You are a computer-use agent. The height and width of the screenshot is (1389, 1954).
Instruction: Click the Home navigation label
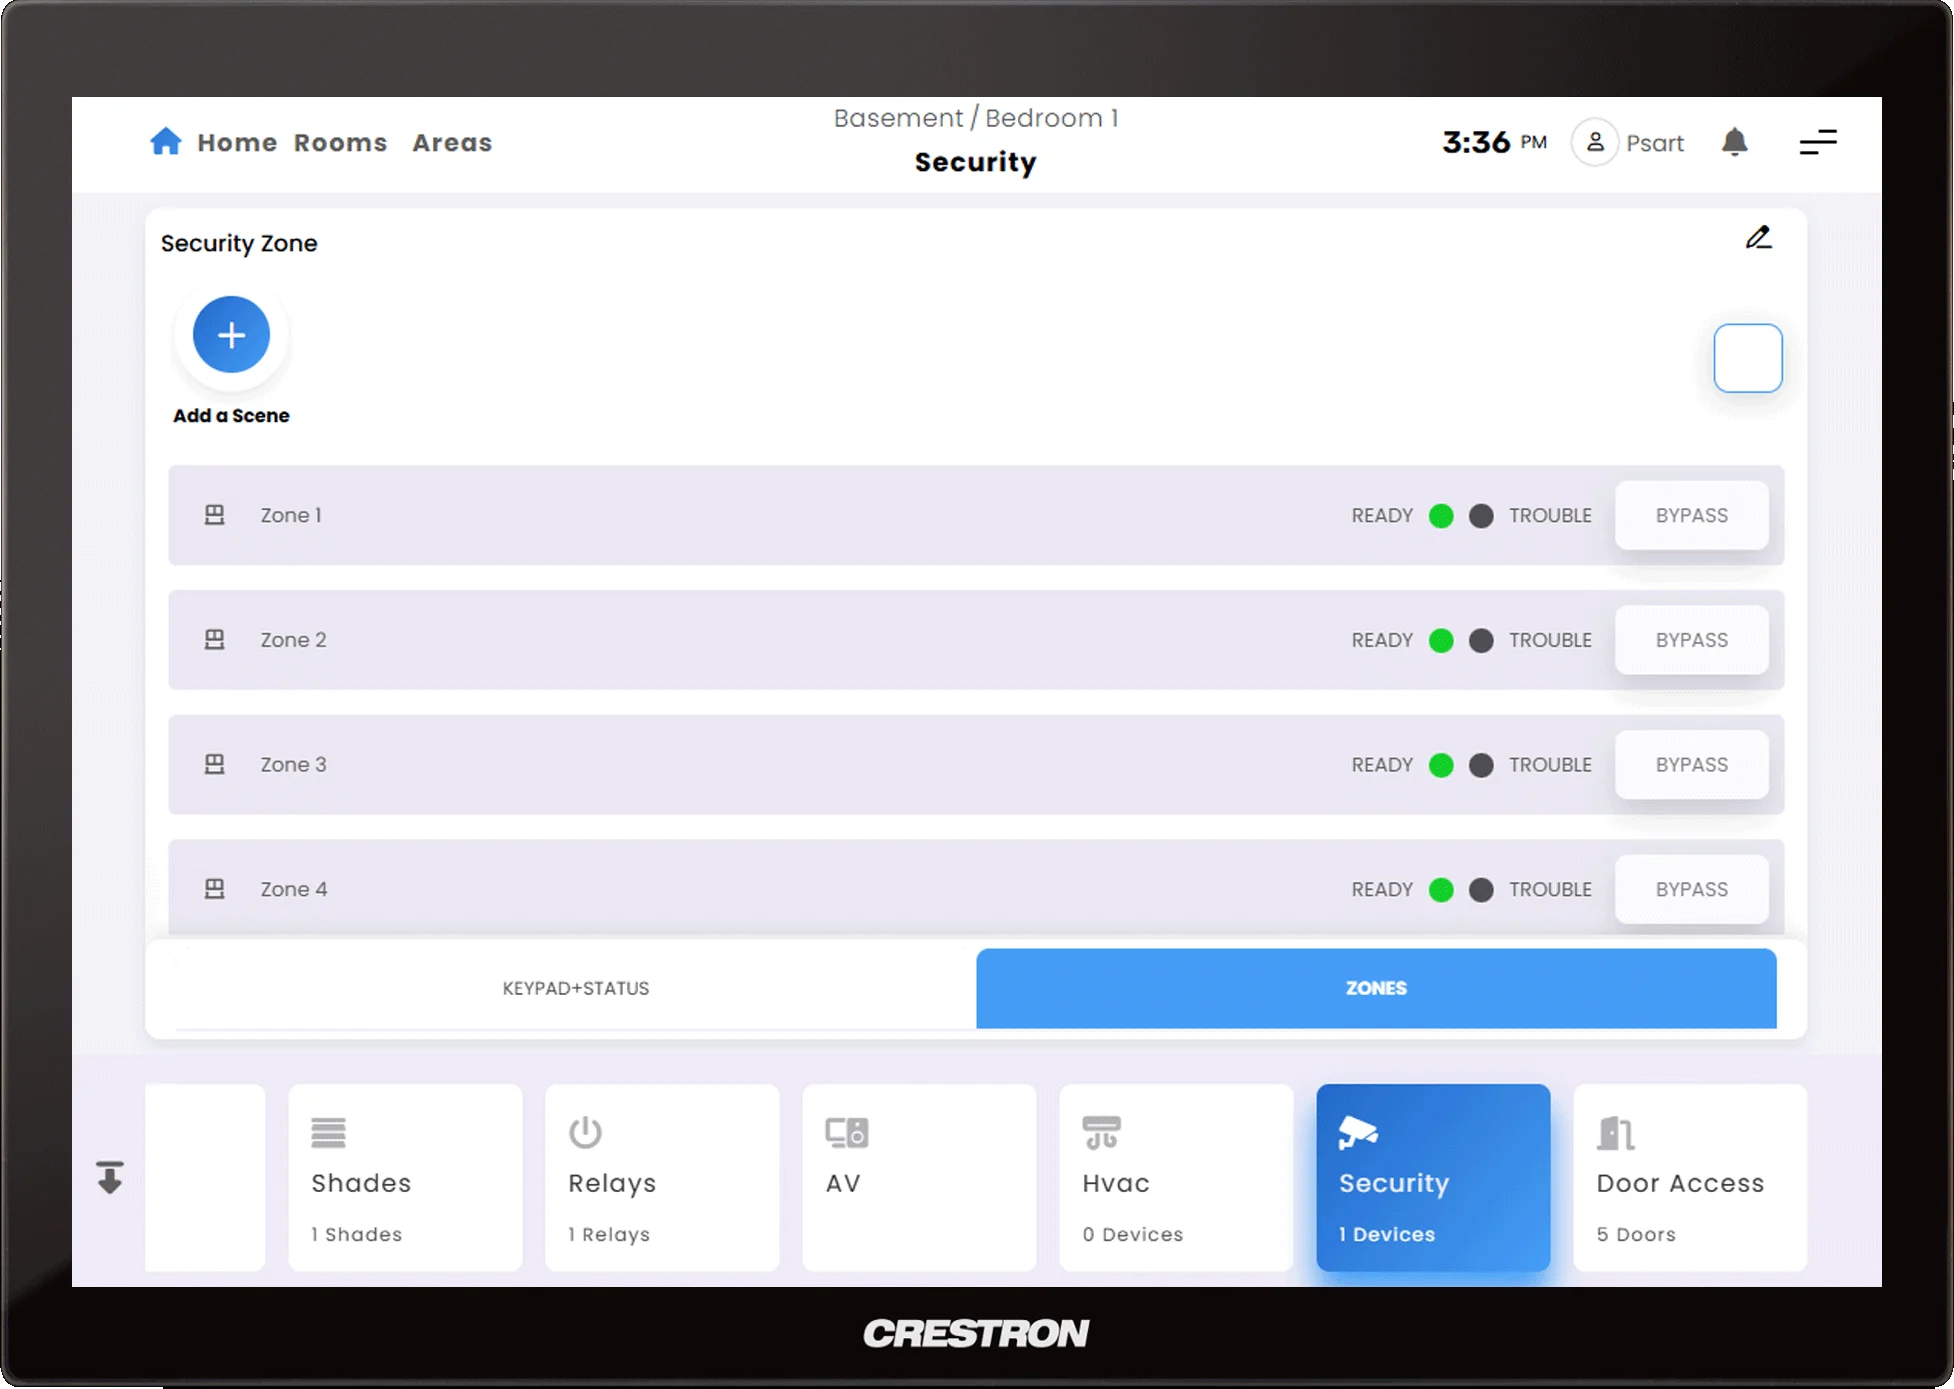point(237,143)
